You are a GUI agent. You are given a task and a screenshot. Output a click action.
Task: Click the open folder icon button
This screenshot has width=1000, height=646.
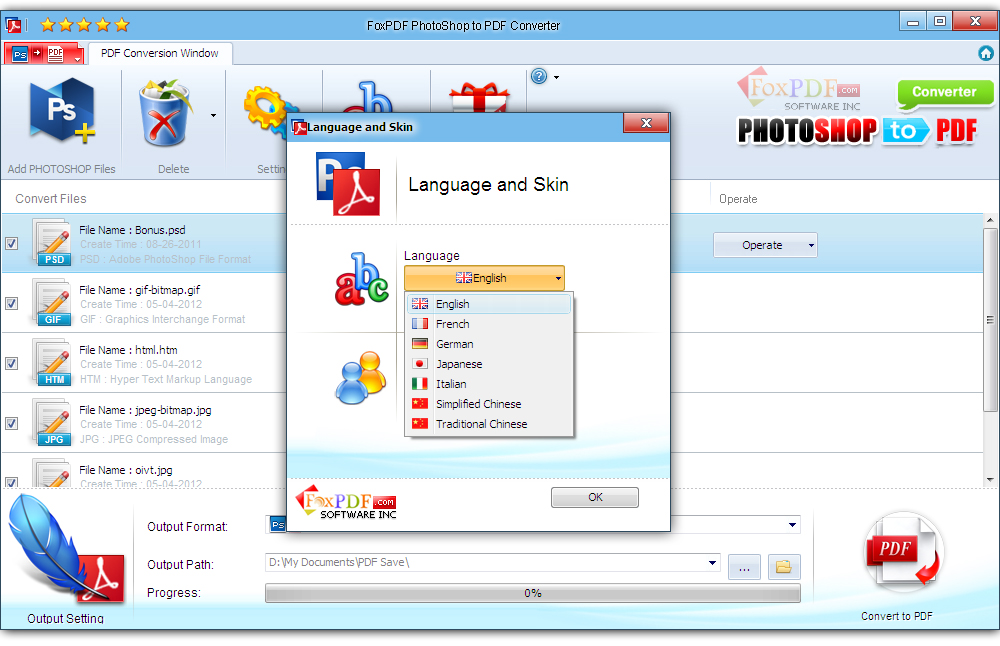pos(784,567)
